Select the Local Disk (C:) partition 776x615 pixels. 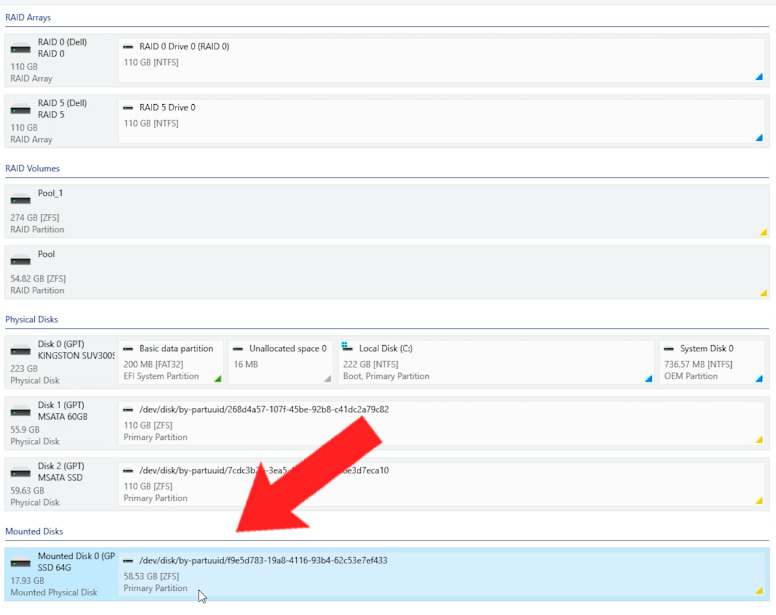point(496,362)
